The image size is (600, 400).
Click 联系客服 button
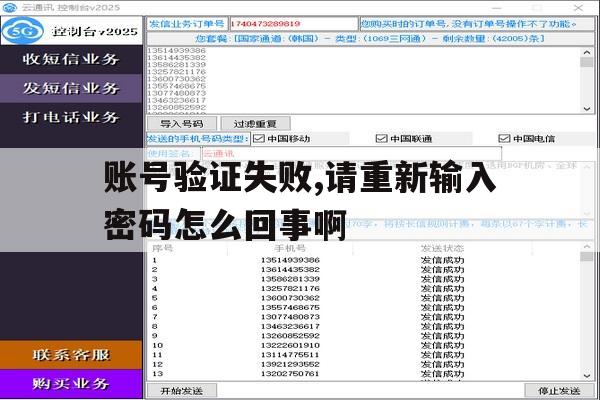click(x=71, y=355)
